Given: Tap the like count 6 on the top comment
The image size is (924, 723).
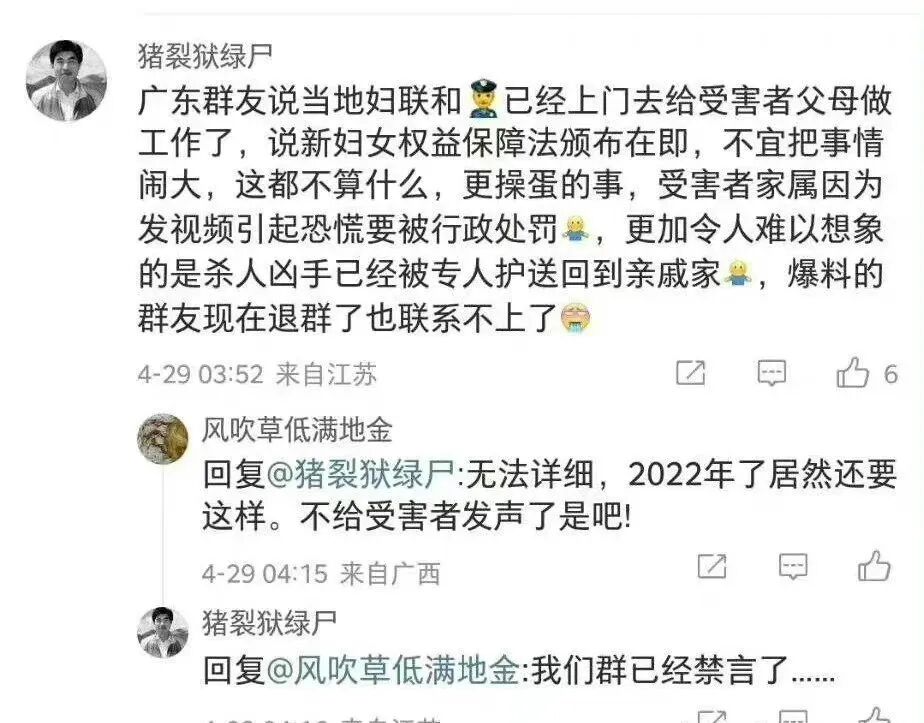Looking at the screenshot, I should tap(890, 374).
